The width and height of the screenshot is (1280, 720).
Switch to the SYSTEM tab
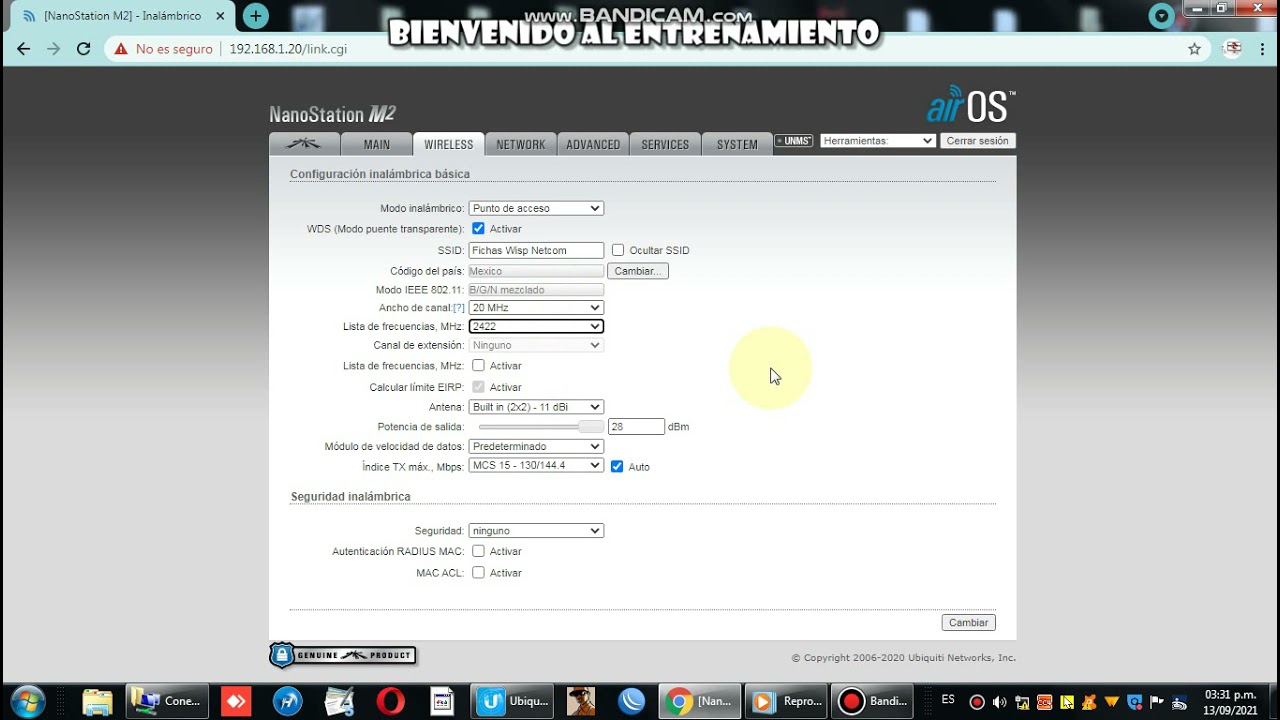point(737,144)
